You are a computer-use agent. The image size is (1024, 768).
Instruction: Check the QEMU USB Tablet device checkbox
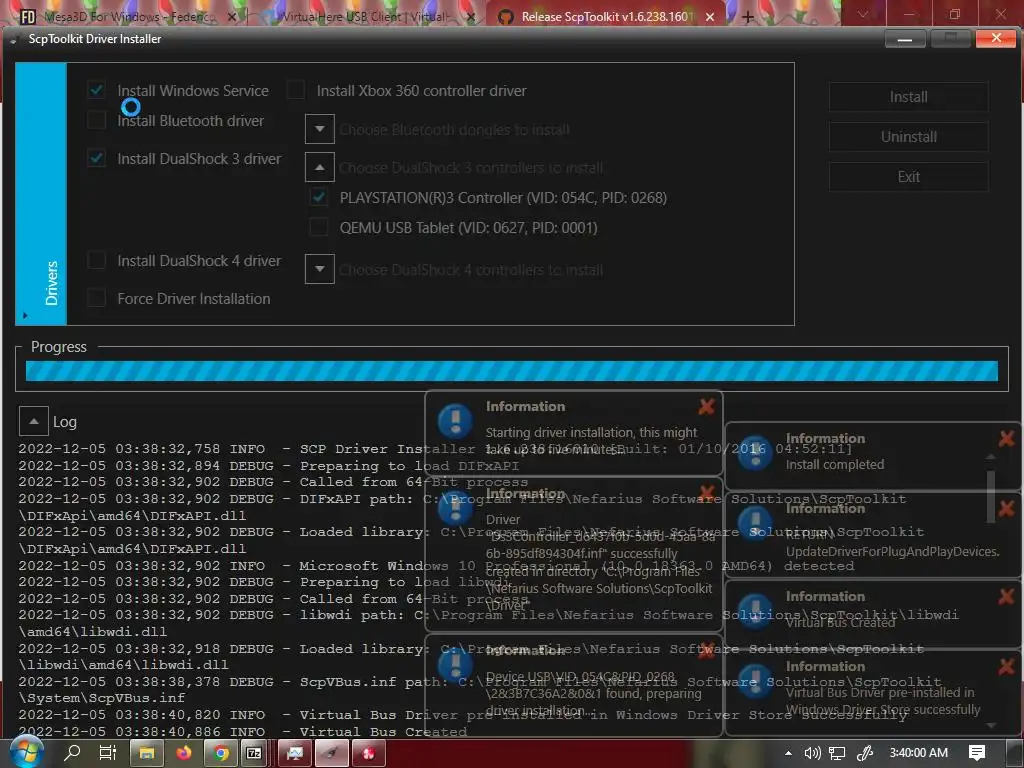pyautogui.click(x=319, y=227)
